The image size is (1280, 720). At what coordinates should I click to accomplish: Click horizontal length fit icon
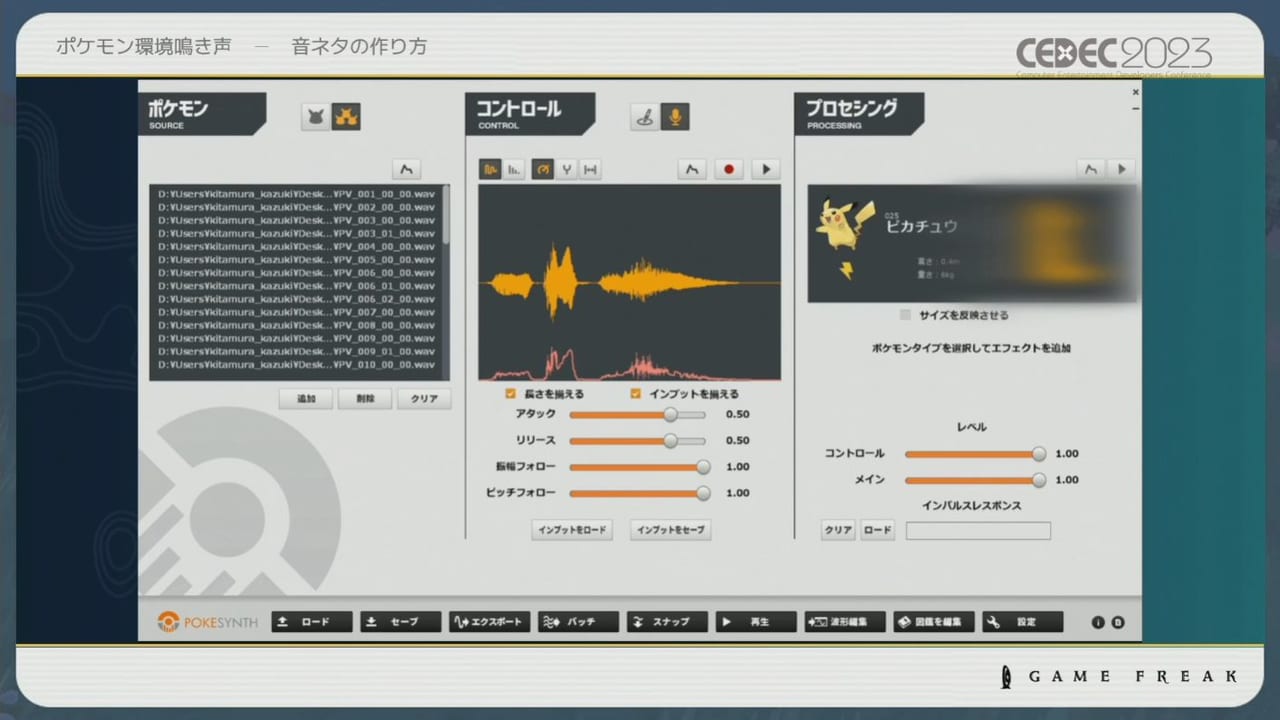click(591, 170)
